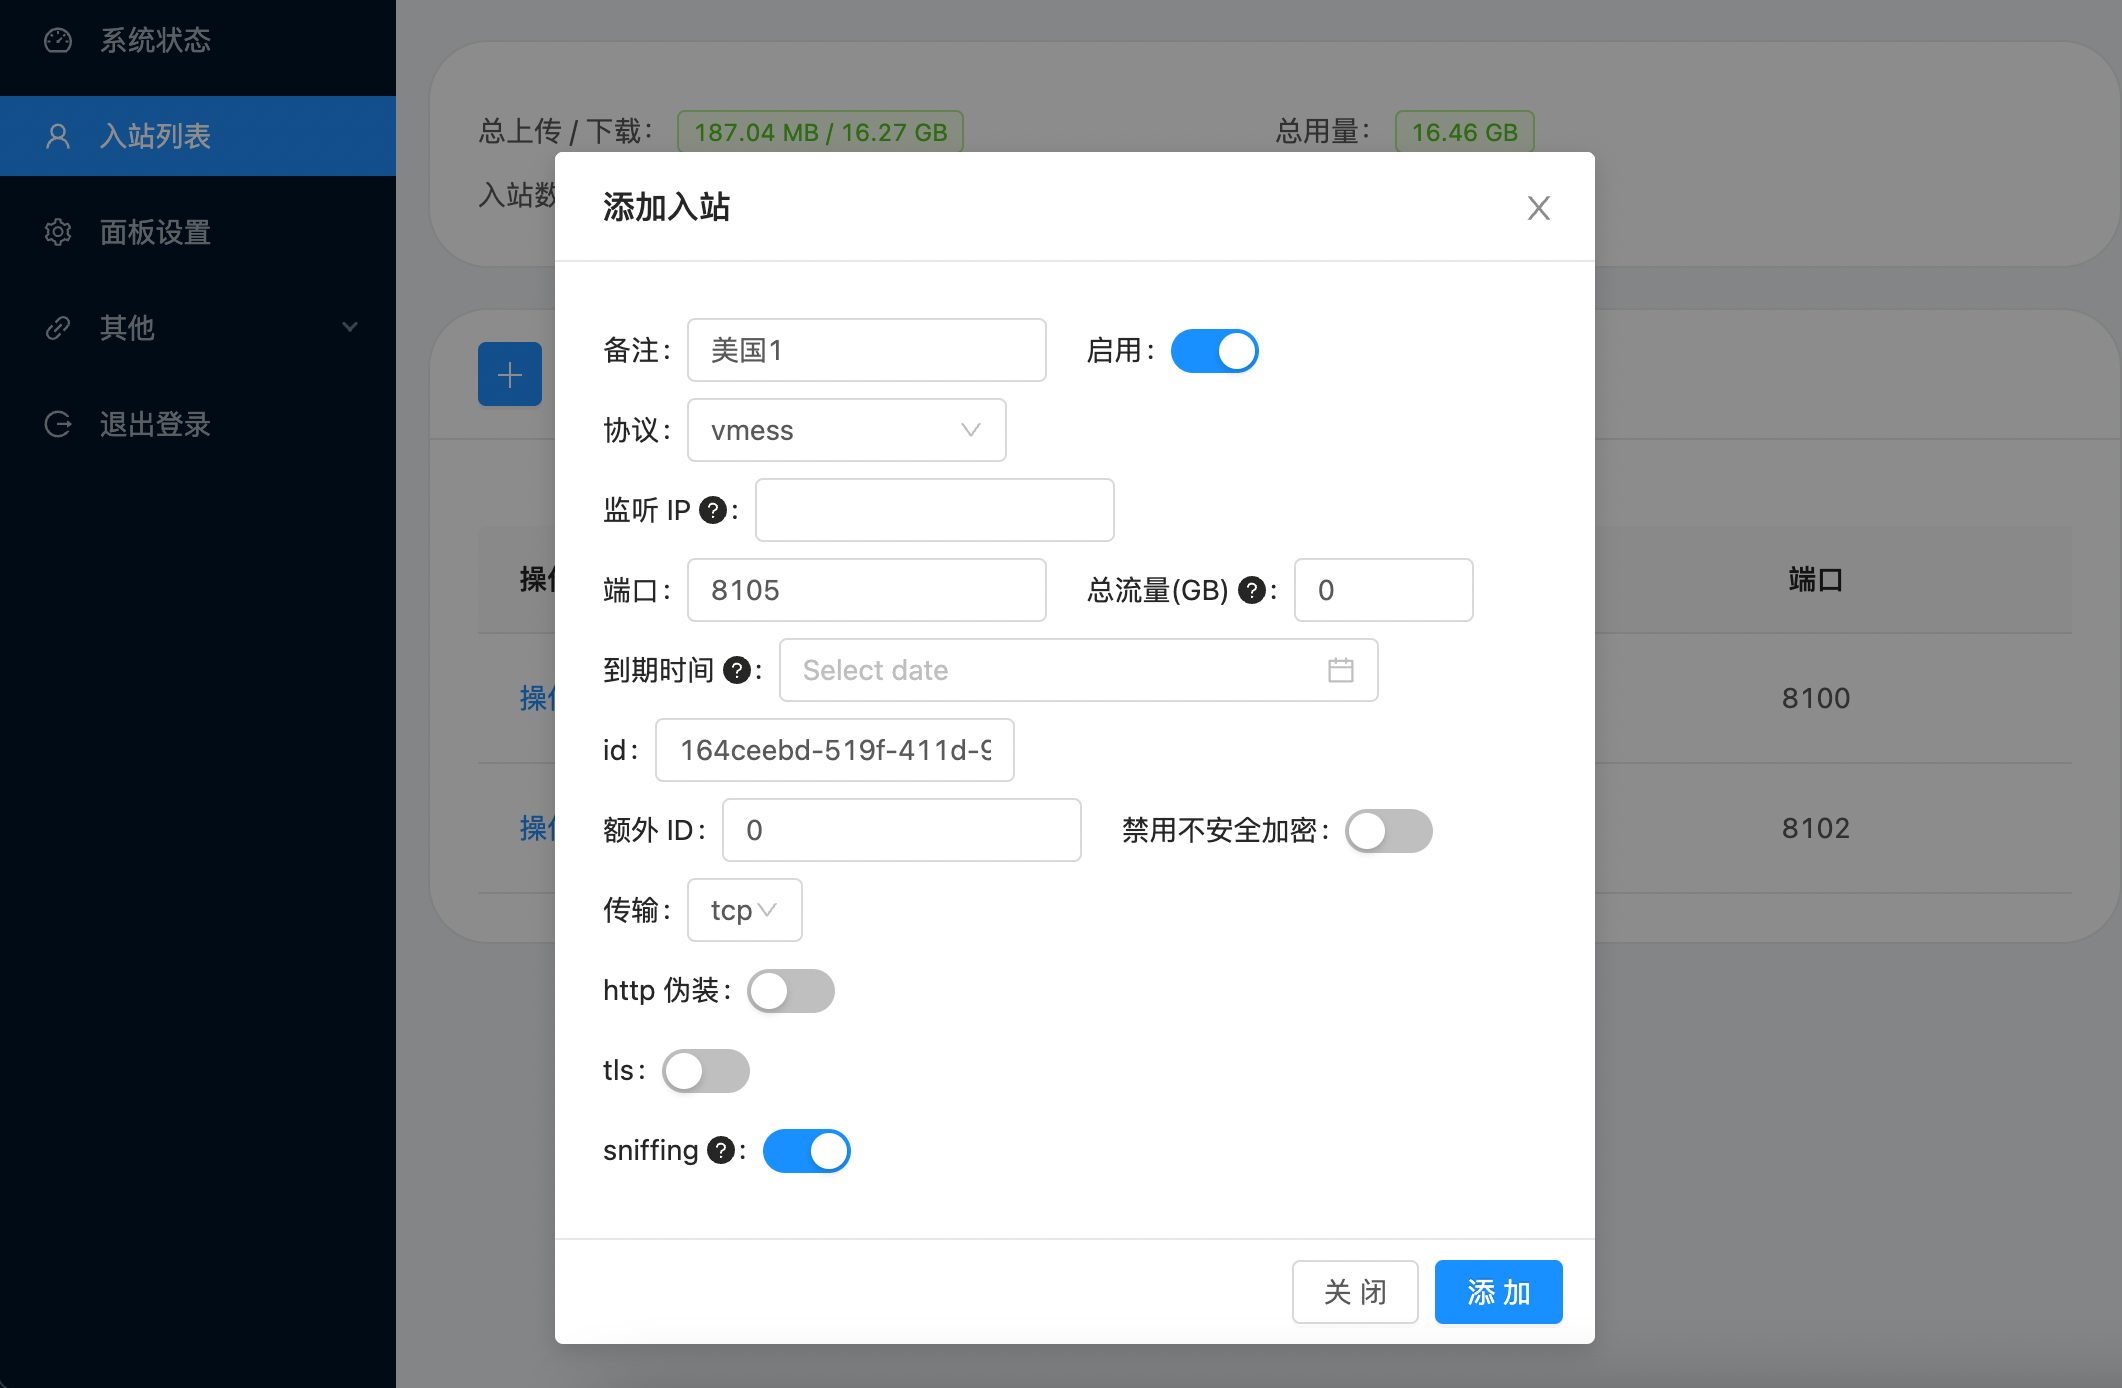This screenshot has width=2122, height=1388.
Task: Enable the tls switch
Action: point(706,1071)
